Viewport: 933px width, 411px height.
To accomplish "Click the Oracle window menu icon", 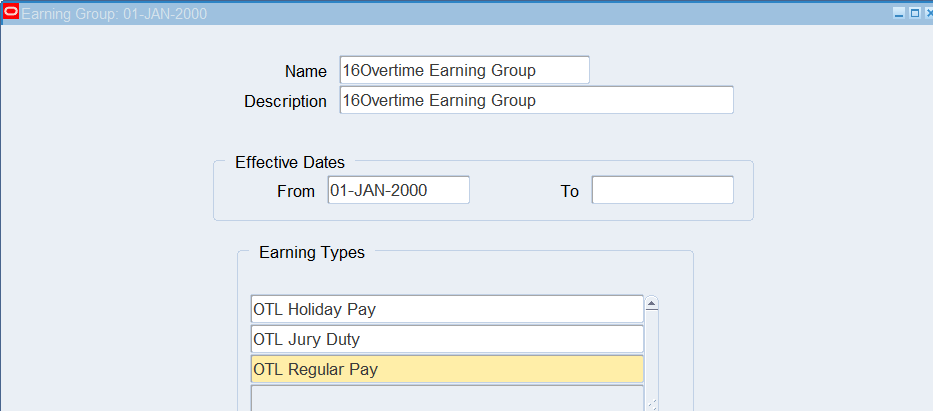I will pos(11,12).
